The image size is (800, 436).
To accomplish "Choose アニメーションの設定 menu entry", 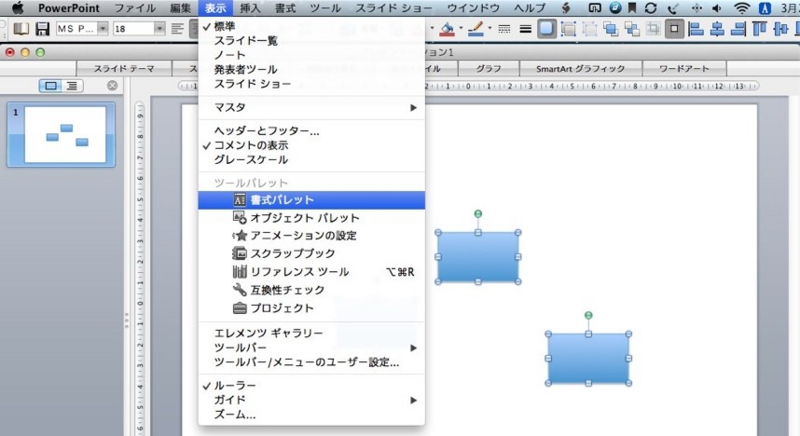I will pos(311,236).
